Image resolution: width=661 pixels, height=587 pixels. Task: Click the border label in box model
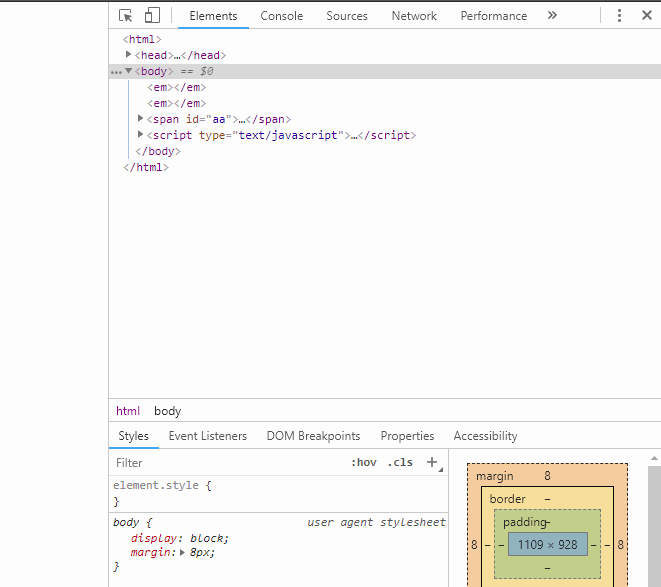[x=508, y=499]
